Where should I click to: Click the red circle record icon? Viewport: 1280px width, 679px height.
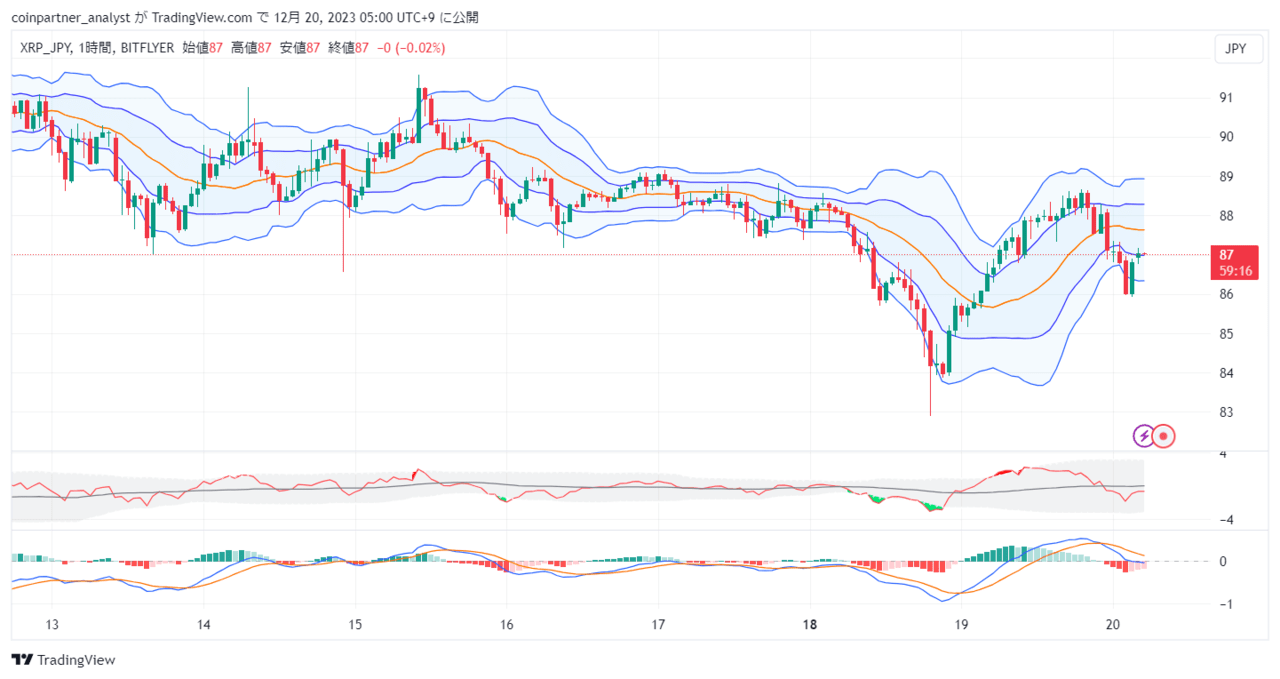(1164, 435)
